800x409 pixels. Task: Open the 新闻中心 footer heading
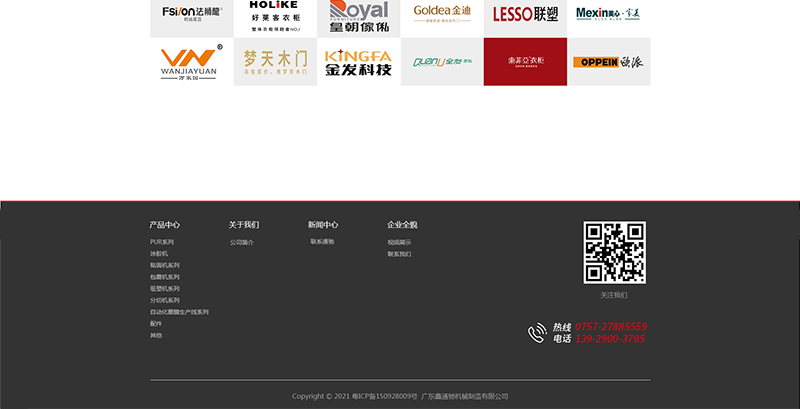pos(323,225)
